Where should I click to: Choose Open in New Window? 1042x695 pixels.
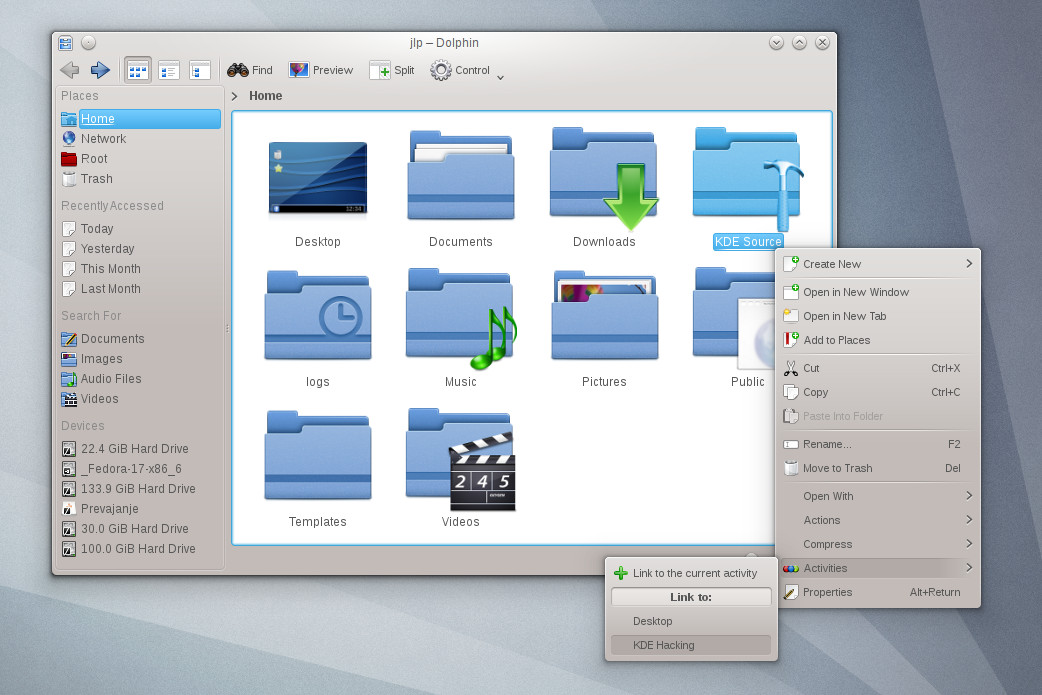click(x=878, y=292)
